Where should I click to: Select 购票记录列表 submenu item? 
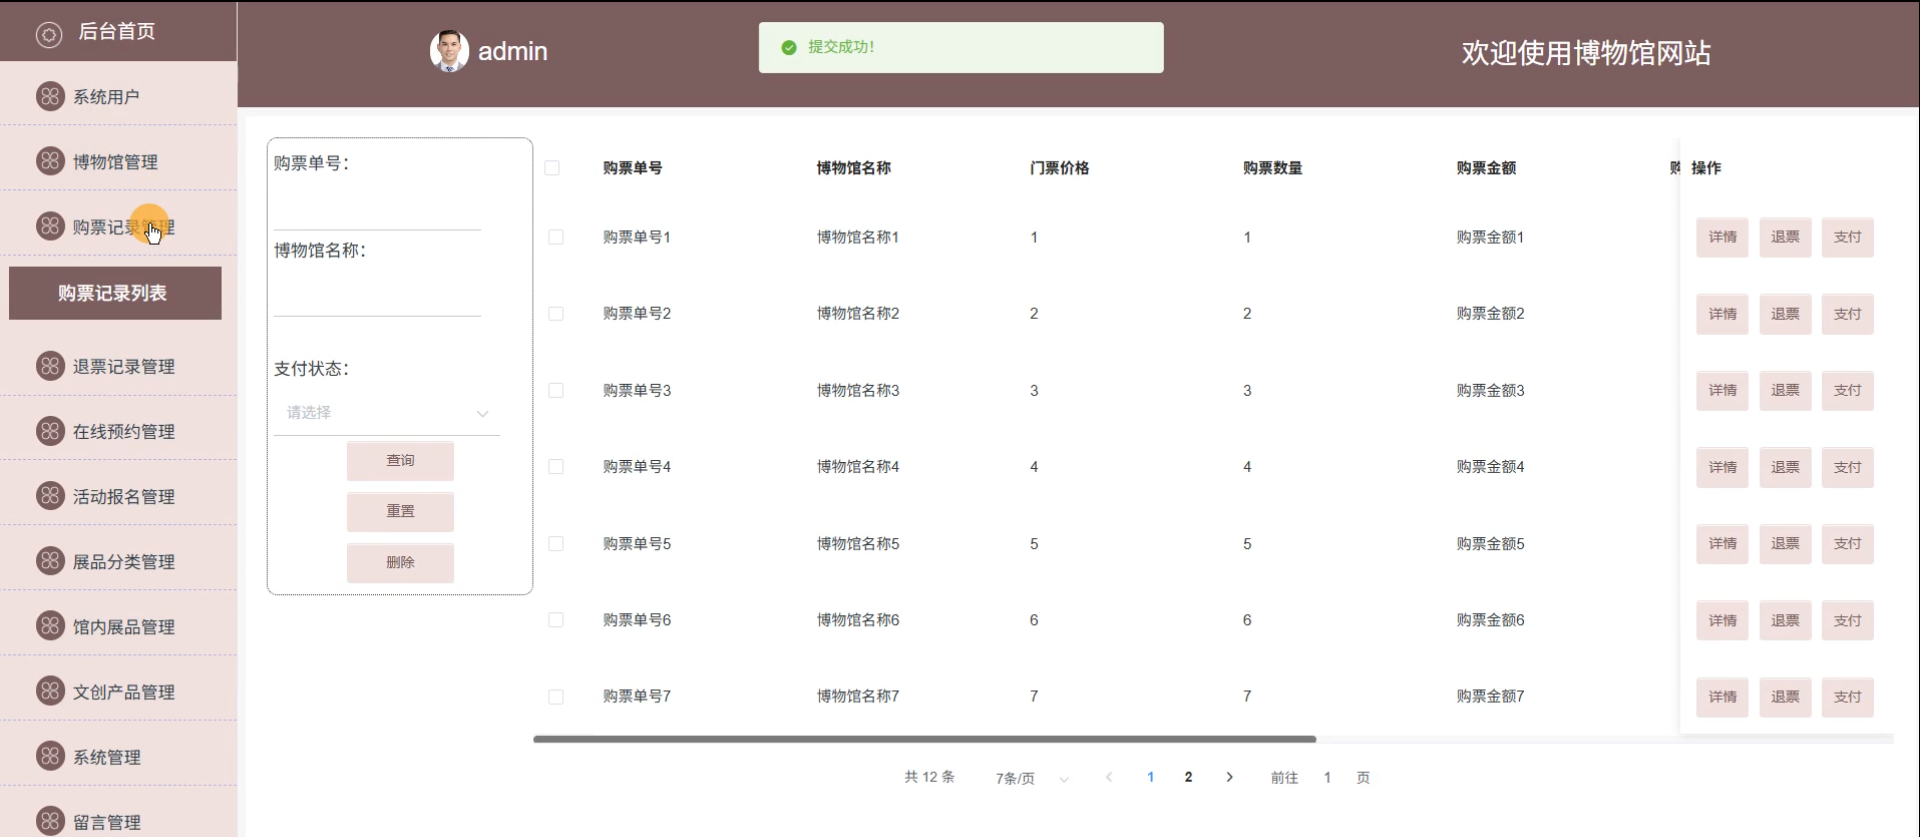point(115,293)
